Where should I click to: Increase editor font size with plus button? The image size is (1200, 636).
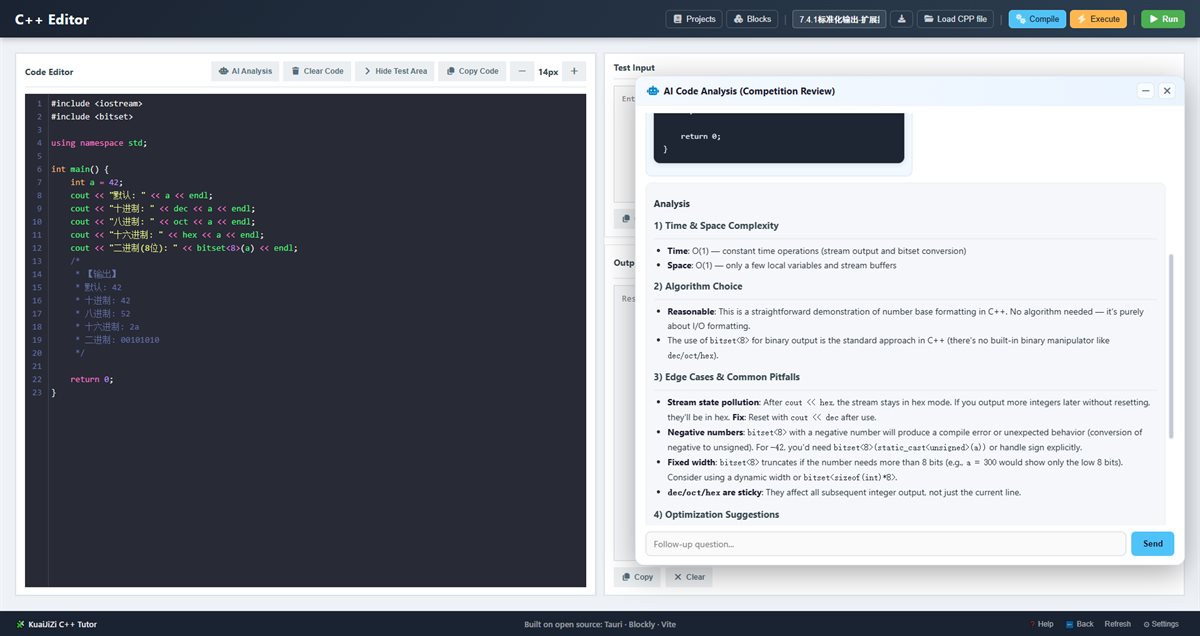coord(574,71)
